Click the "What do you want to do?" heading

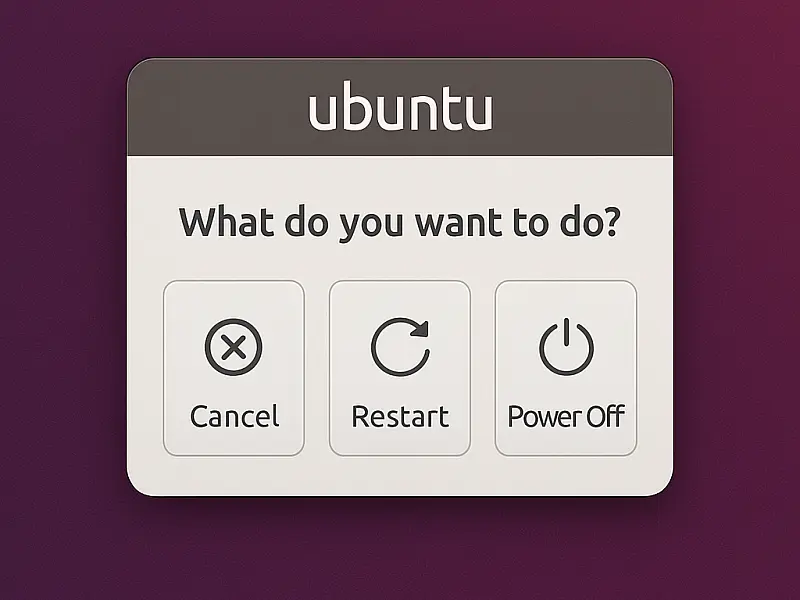click(400, 223)
